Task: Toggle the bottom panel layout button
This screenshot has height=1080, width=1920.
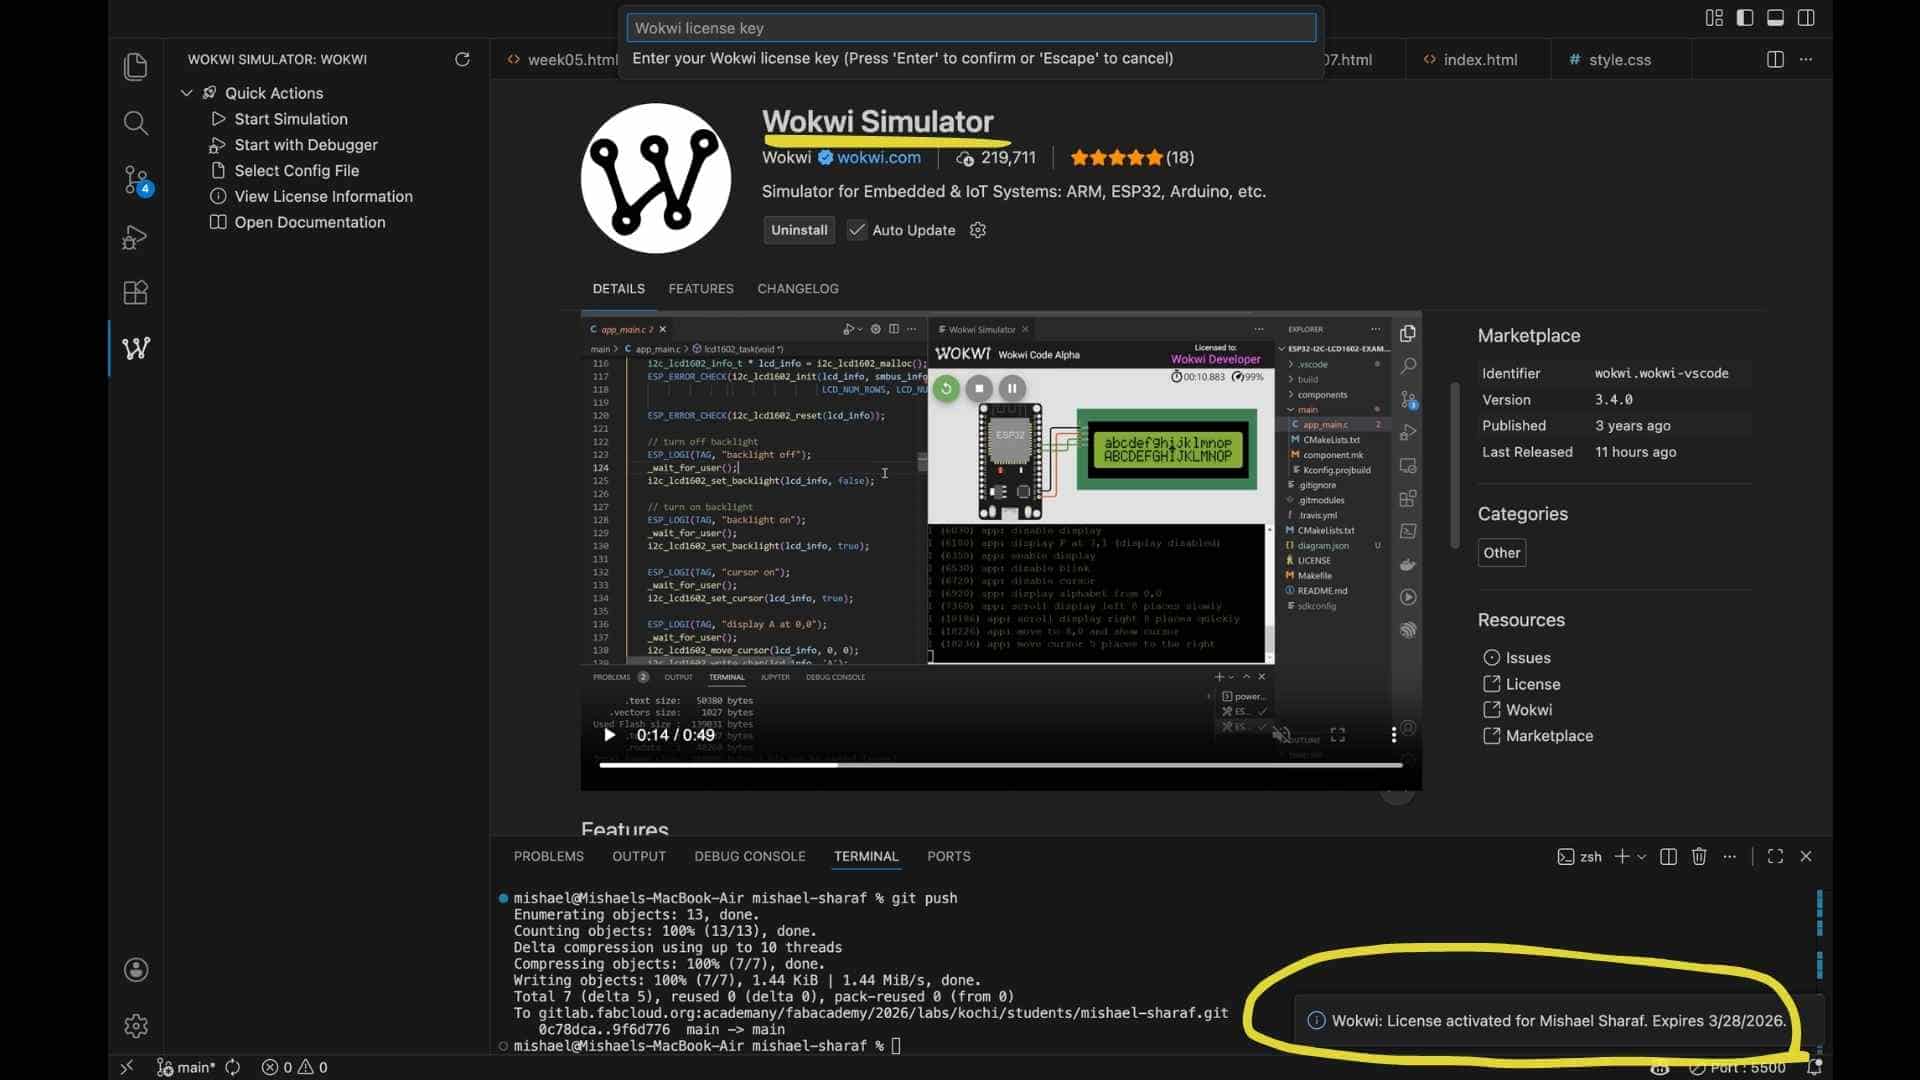Action: point(1776,18)
